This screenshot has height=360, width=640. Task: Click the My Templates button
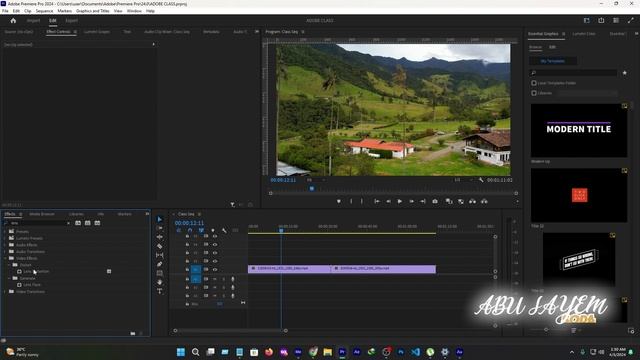(553, 61)
